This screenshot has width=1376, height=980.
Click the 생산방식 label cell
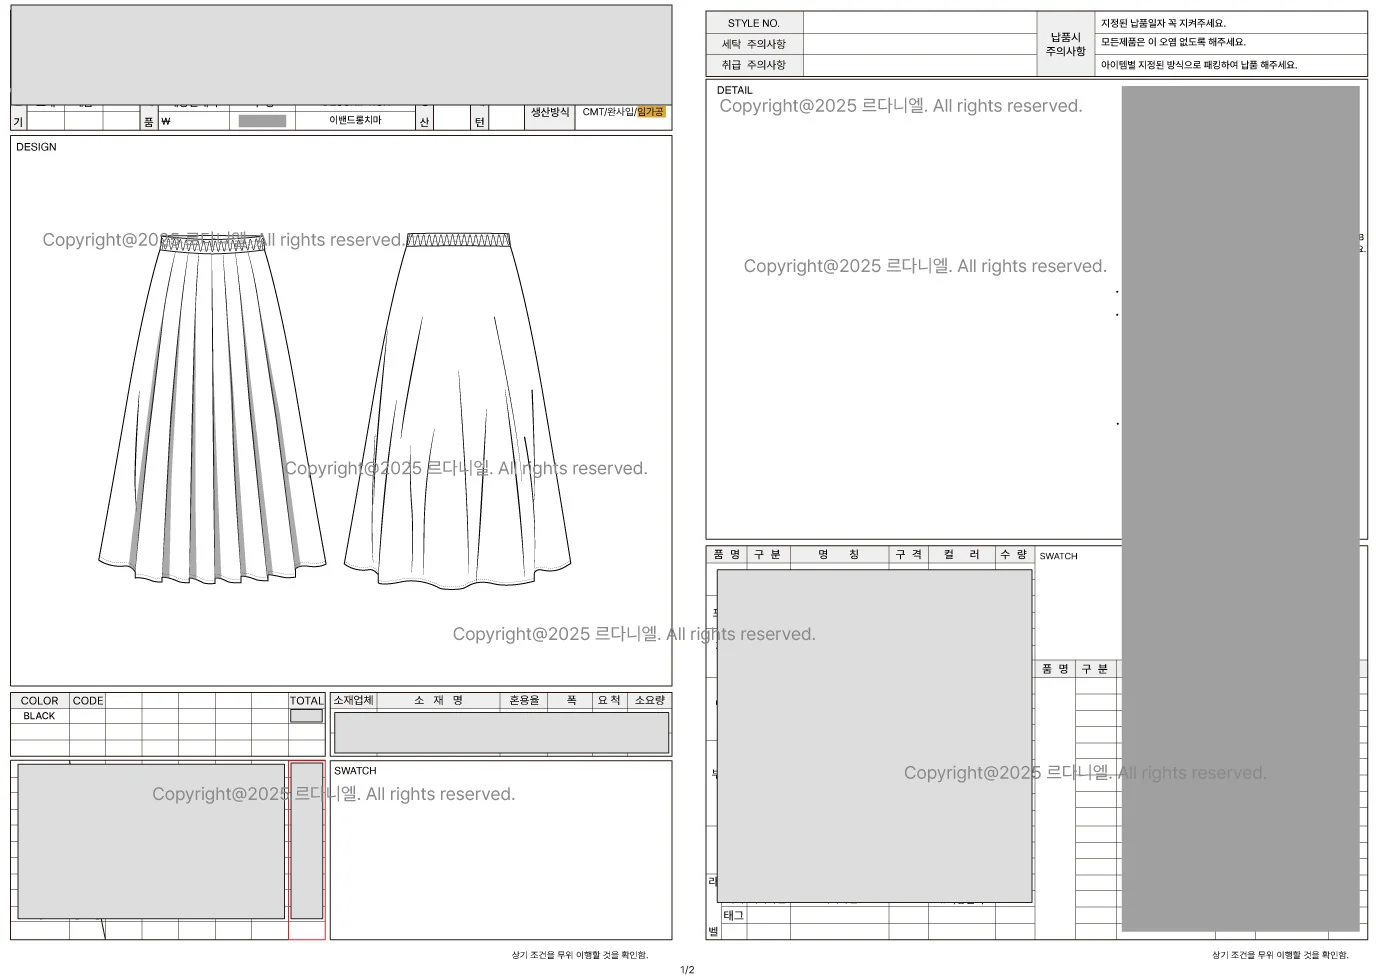(x=549, y=112)
